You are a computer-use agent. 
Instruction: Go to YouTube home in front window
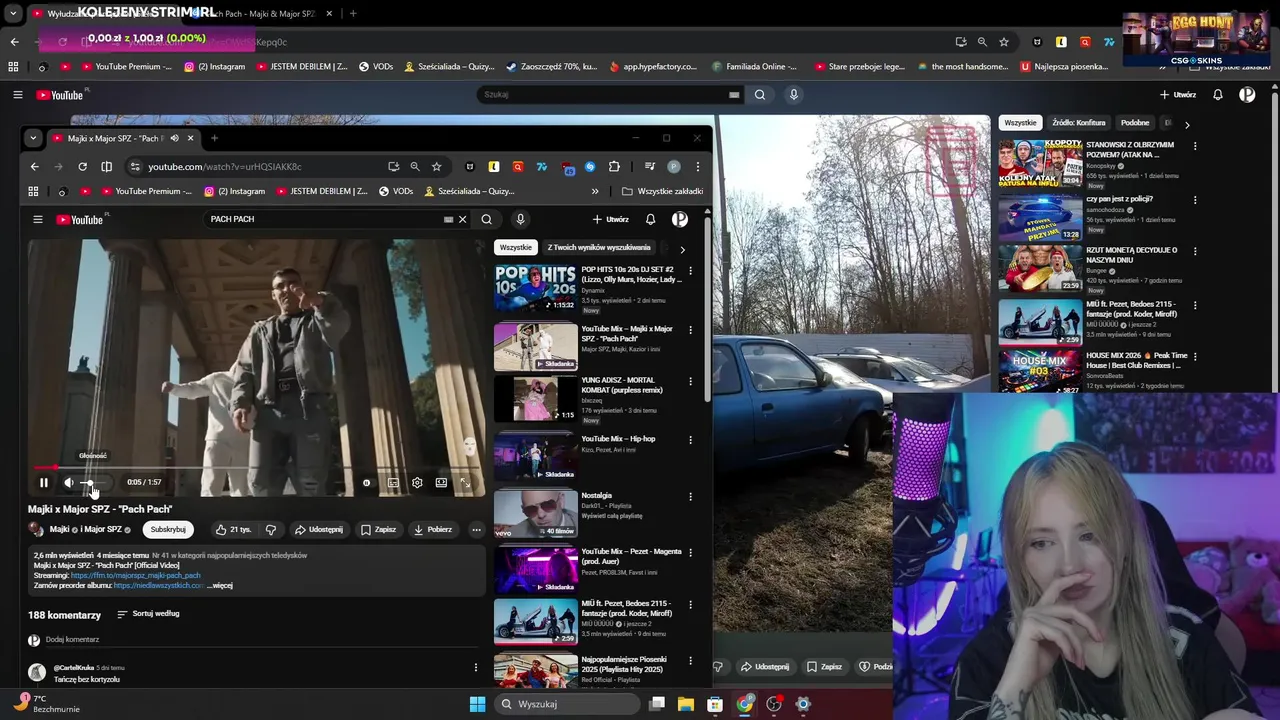coord(80,219)
